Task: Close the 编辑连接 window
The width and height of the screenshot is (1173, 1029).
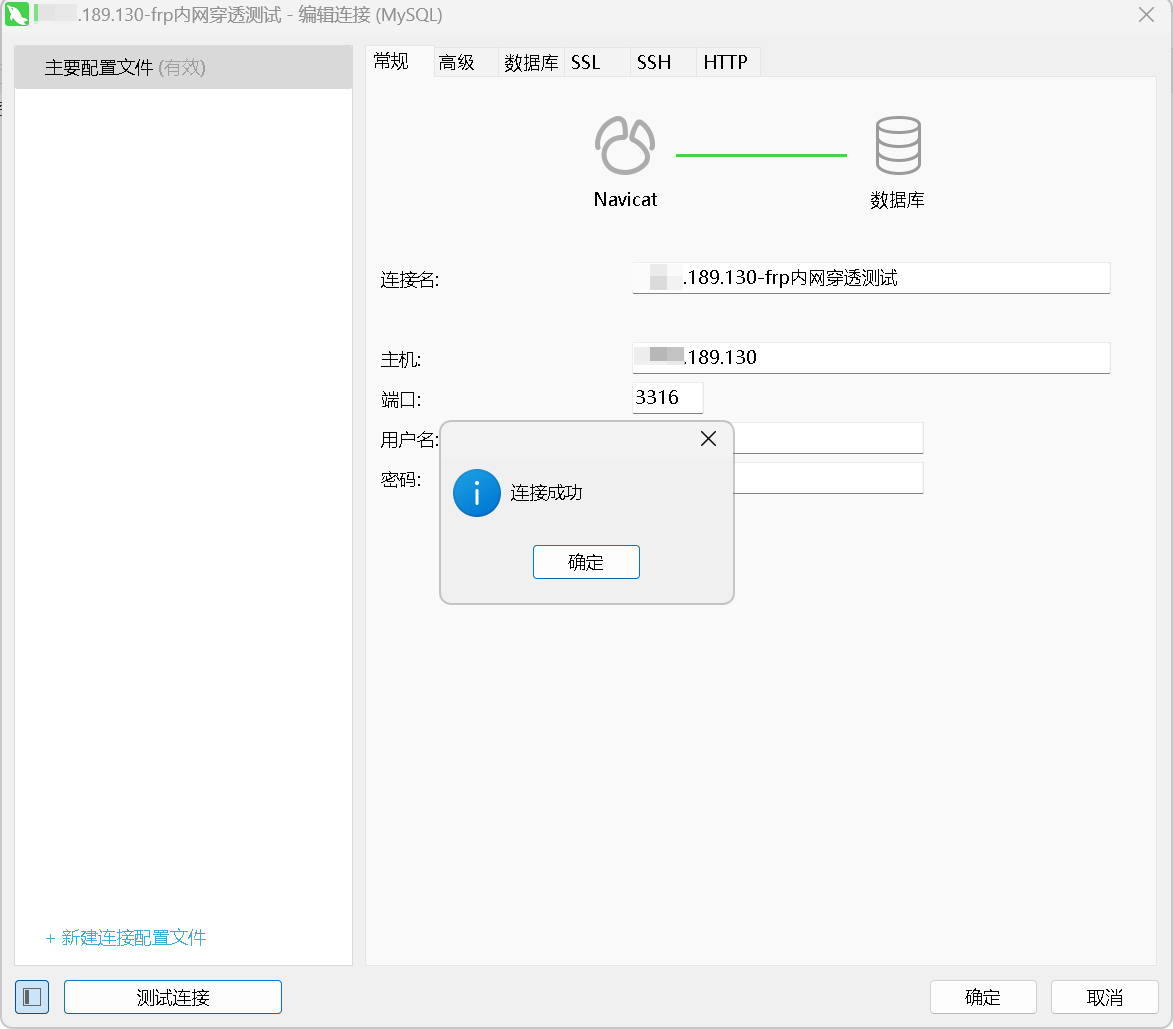Action: click(1146, 15)
